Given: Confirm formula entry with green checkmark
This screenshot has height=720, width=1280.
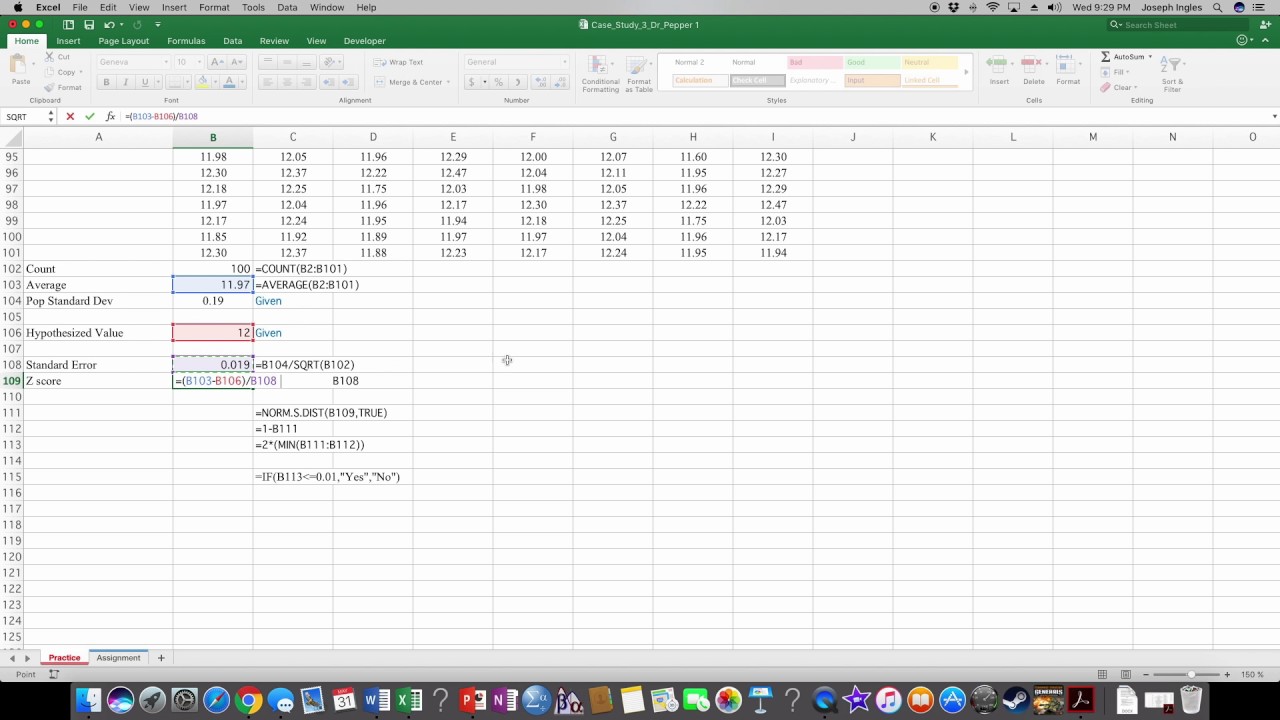Looking at the screenshot, I should click(x=90, y=116).
